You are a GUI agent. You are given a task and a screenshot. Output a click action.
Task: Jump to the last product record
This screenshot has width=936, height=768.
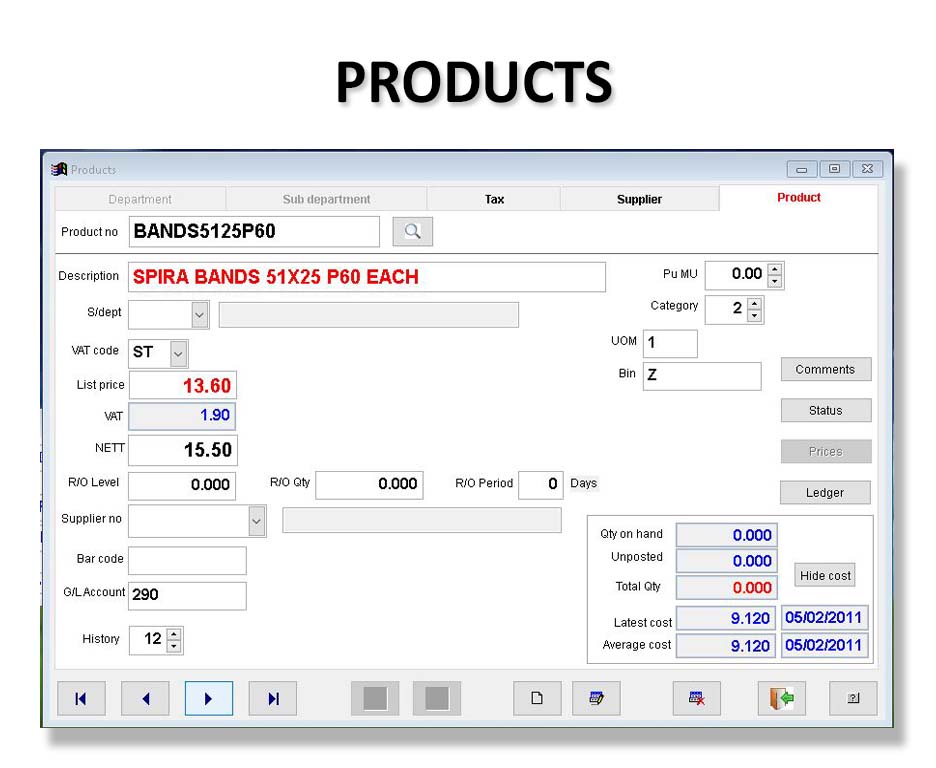pos(272,699)
